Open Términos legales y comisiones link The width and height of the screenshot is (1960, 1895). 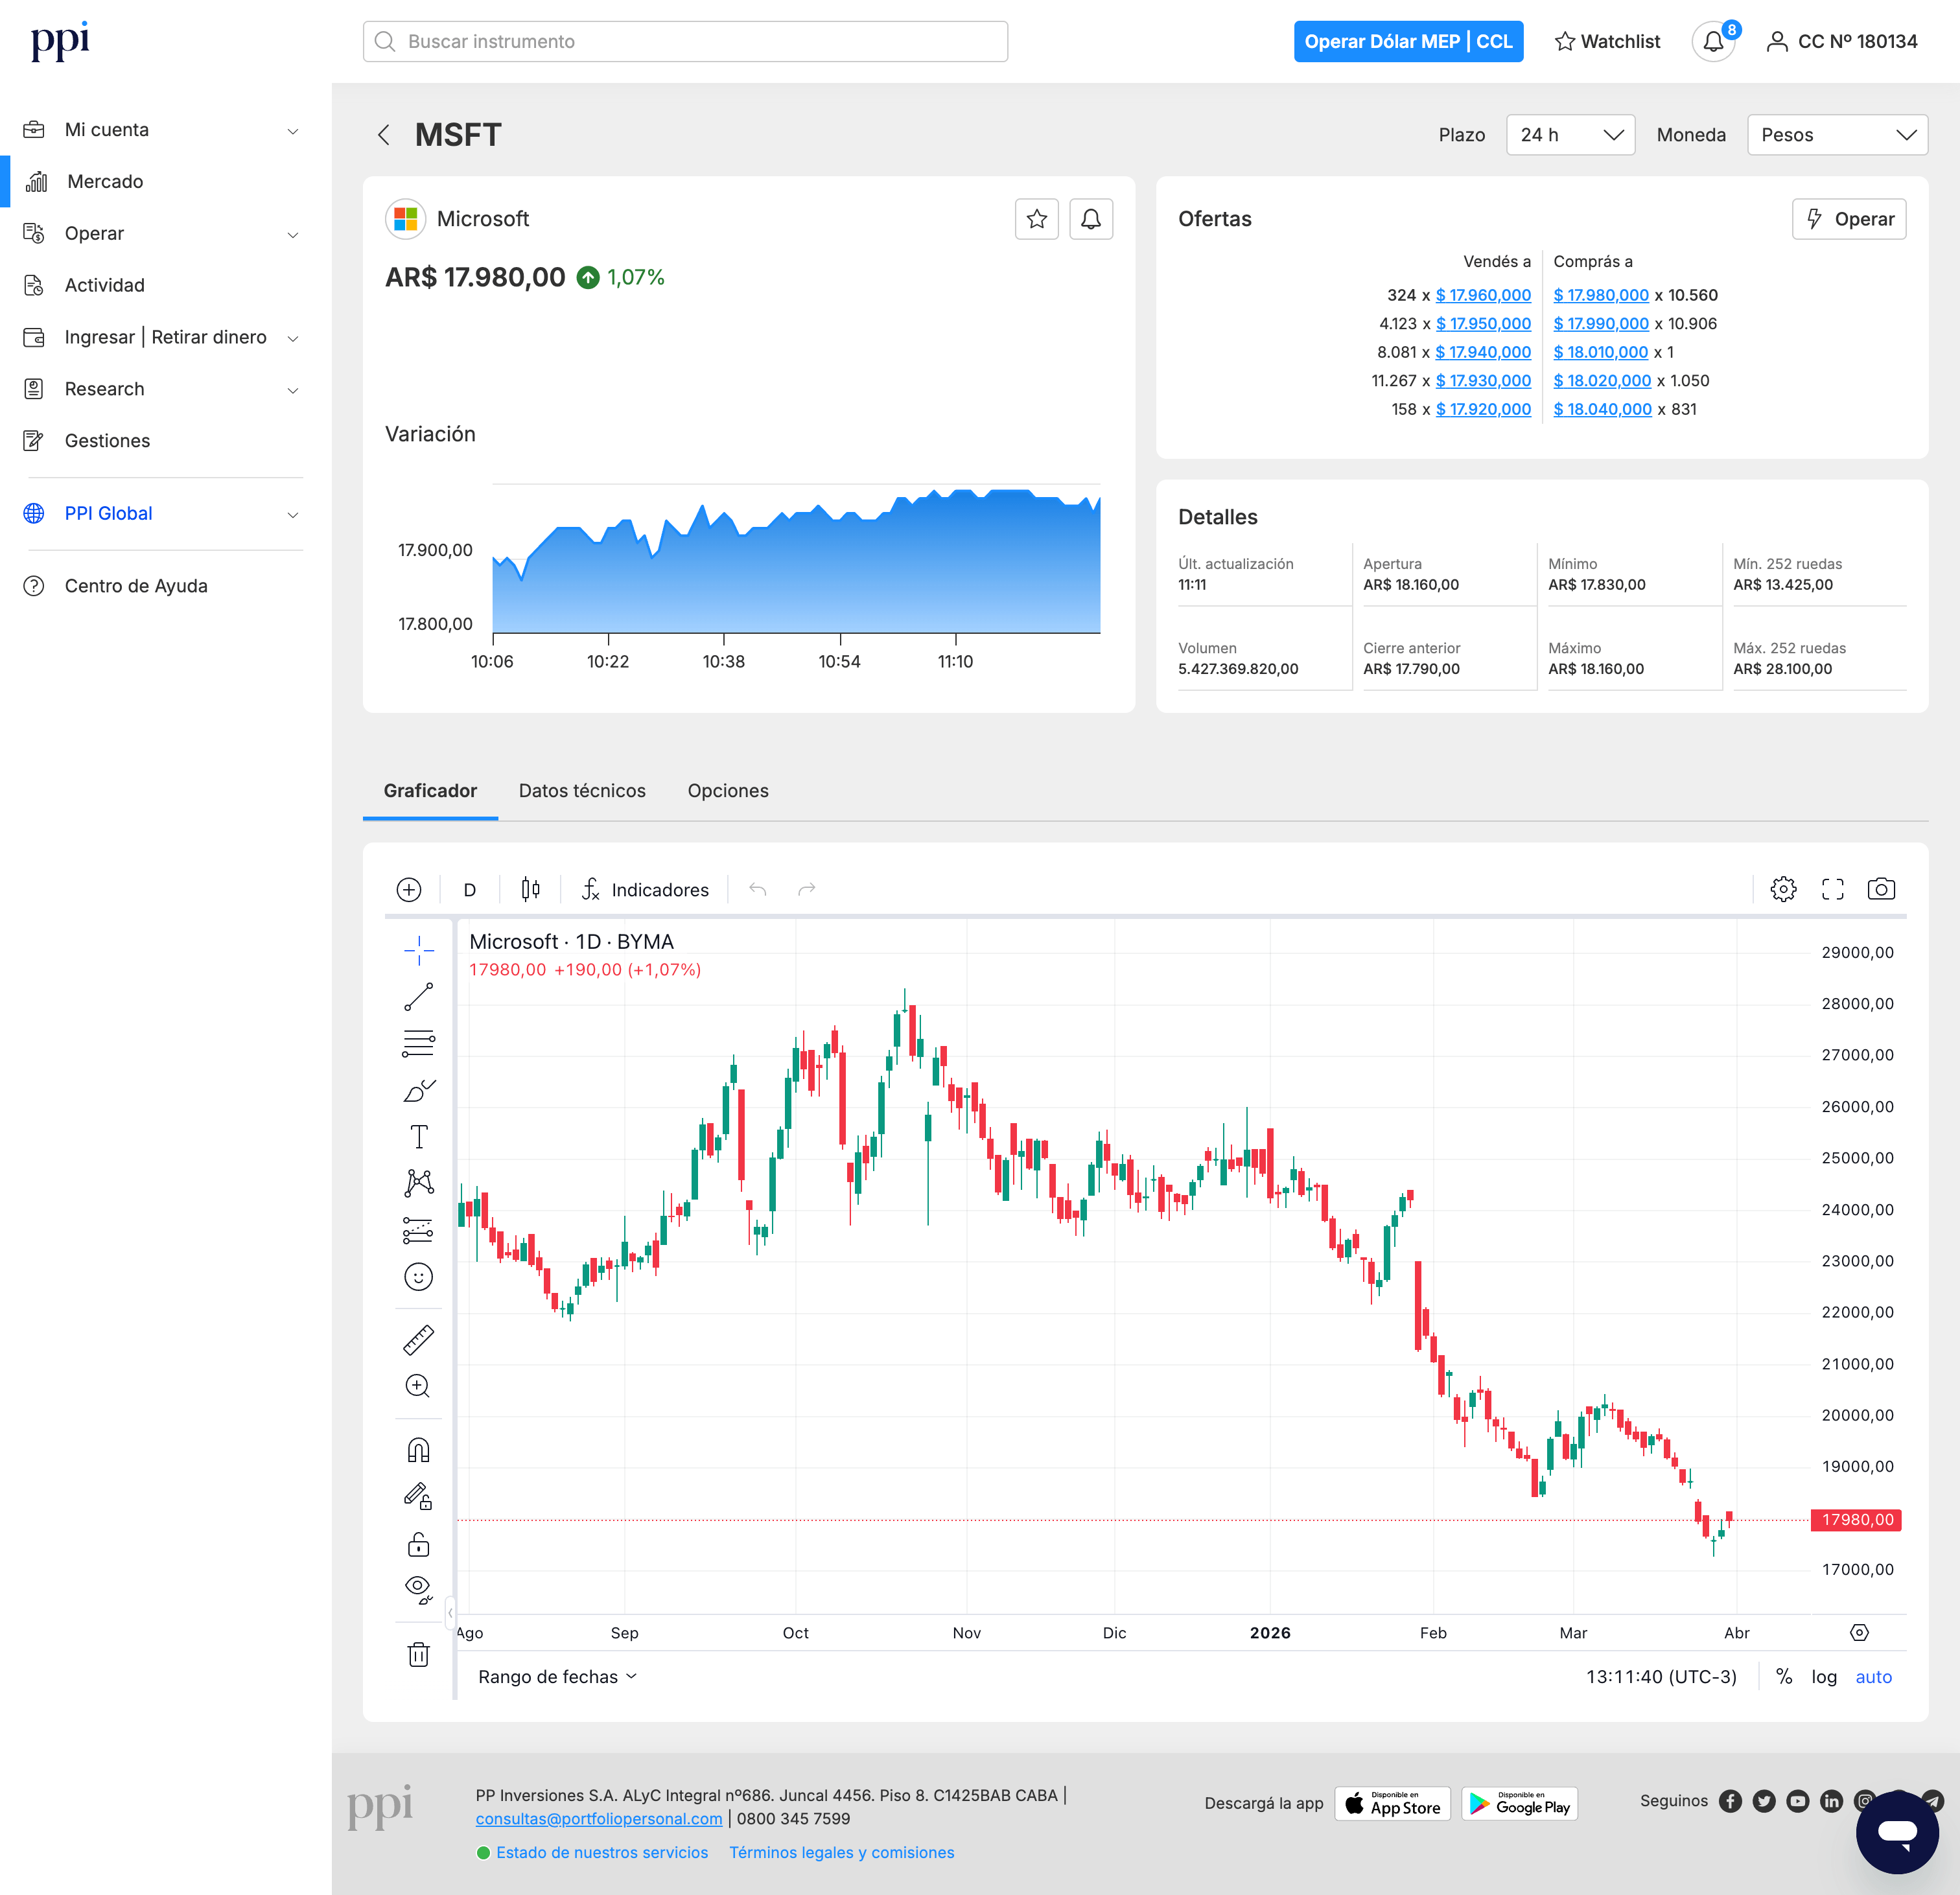pyautogui.click(x=841, y=1853)
